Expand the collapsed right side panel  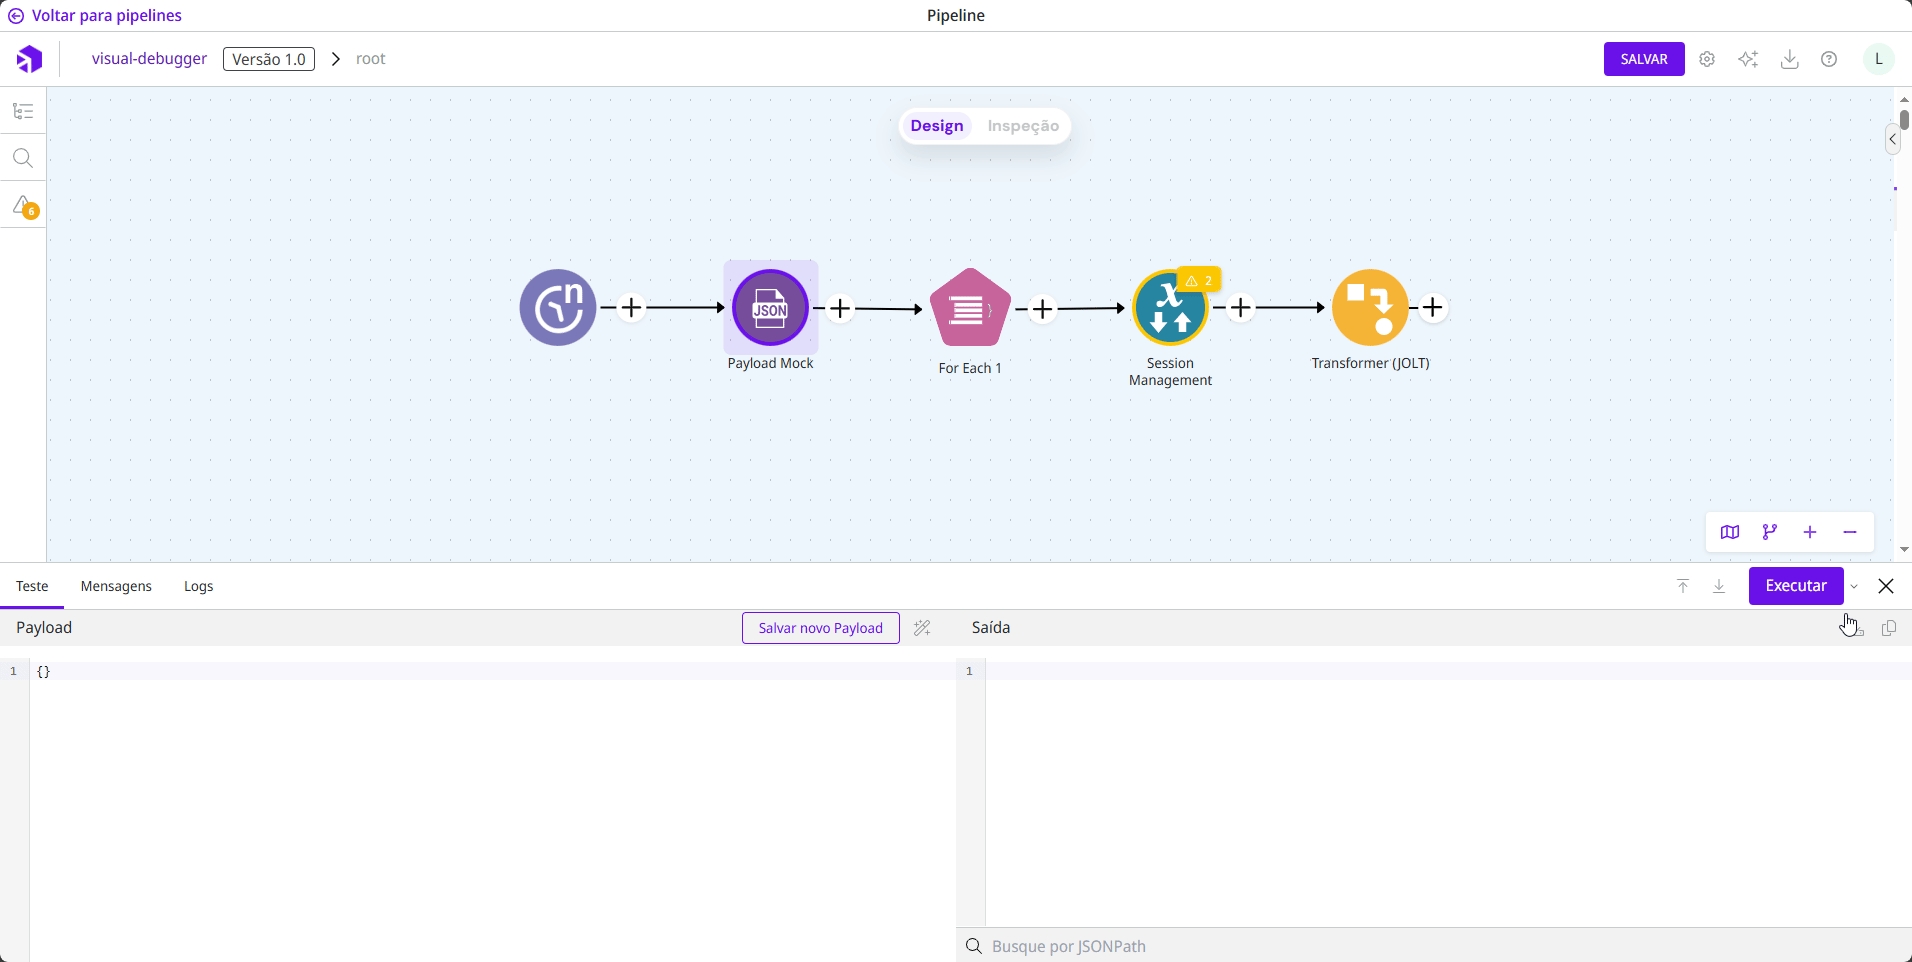tap(1893, 140)
